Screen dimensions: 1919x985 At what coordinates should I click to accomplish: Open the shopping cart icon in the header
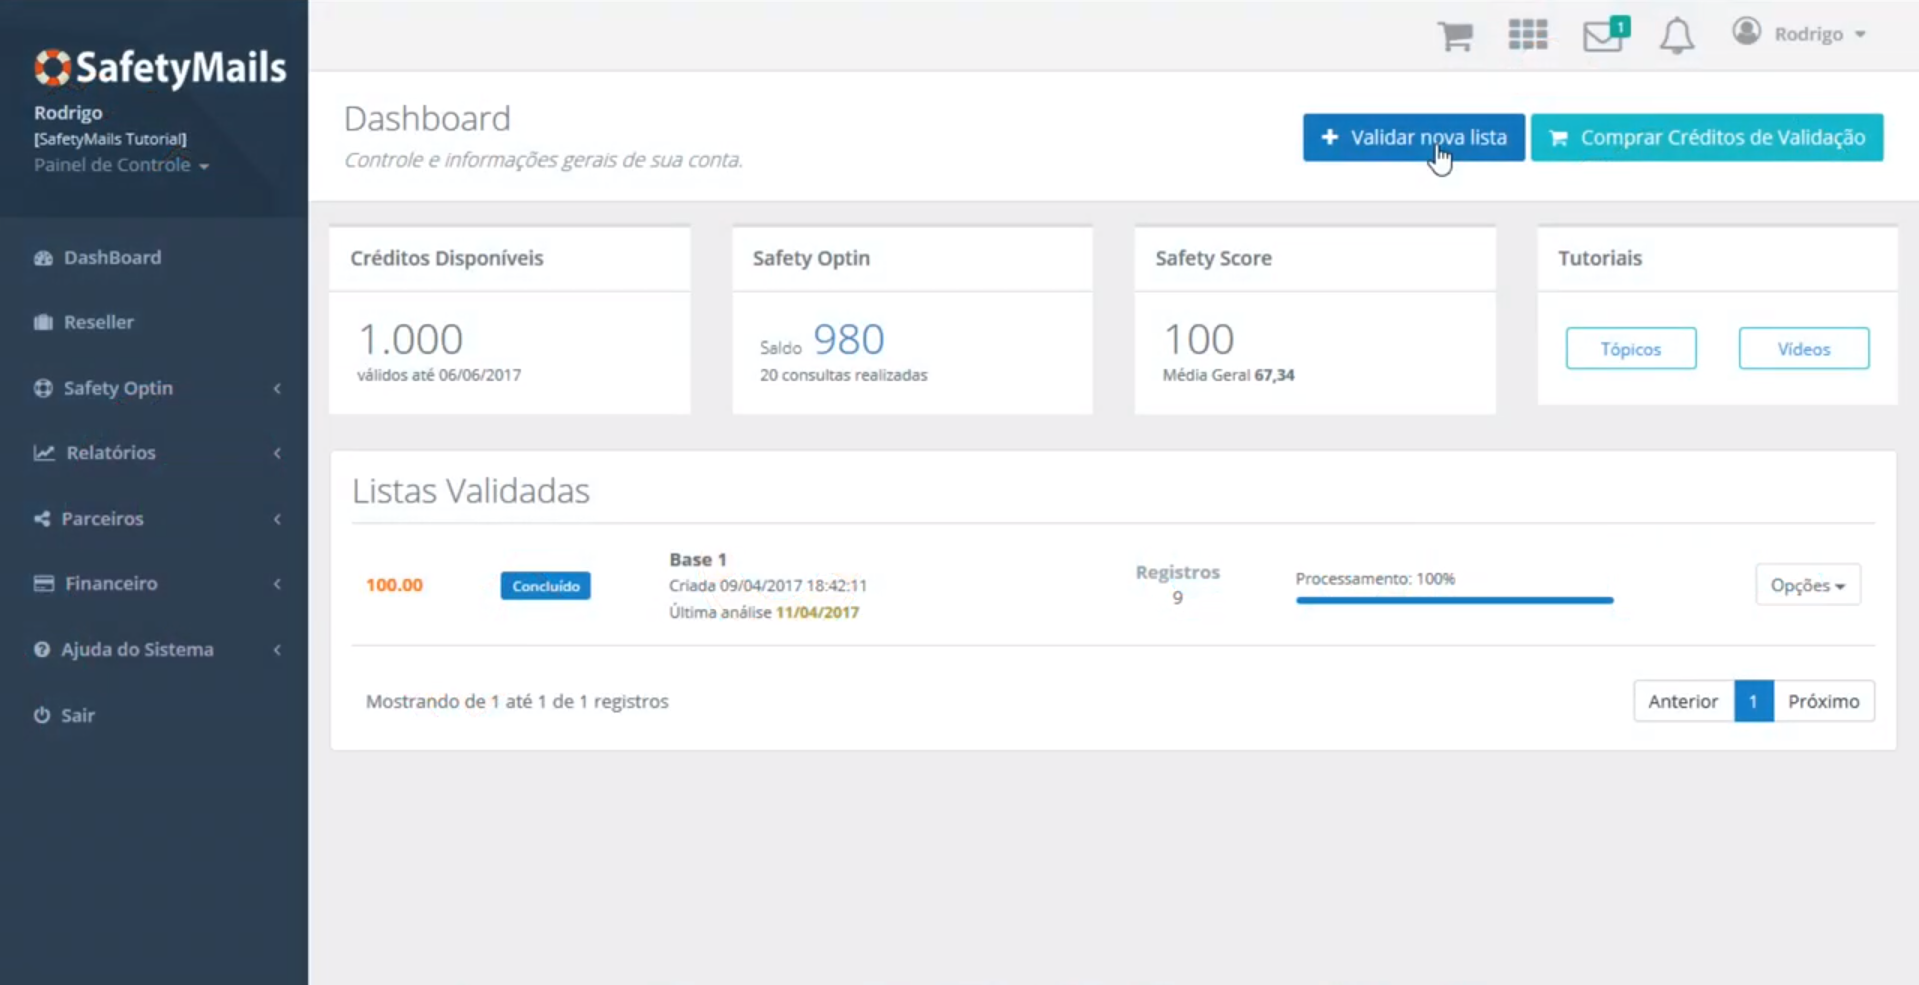pos(1455,35)
